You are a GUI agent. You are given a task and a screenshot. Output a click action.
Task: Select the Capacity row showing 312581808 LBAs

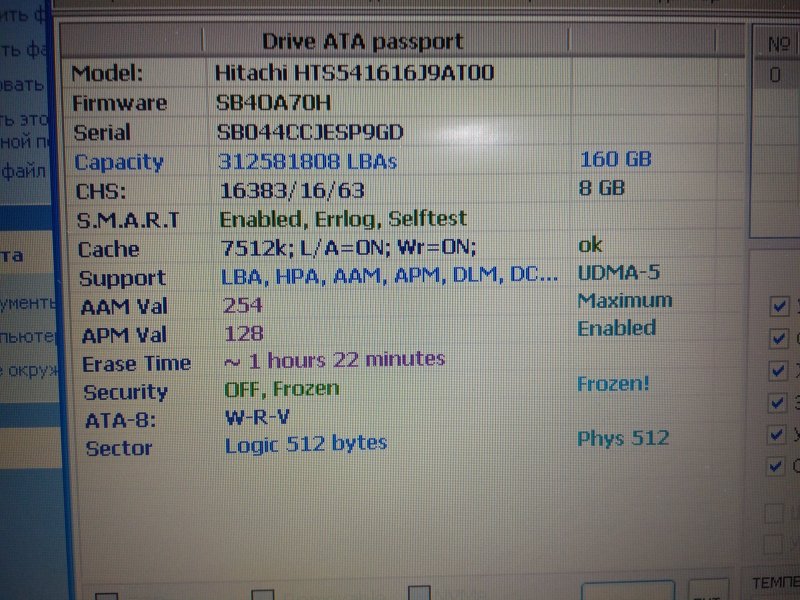point(308,161)
